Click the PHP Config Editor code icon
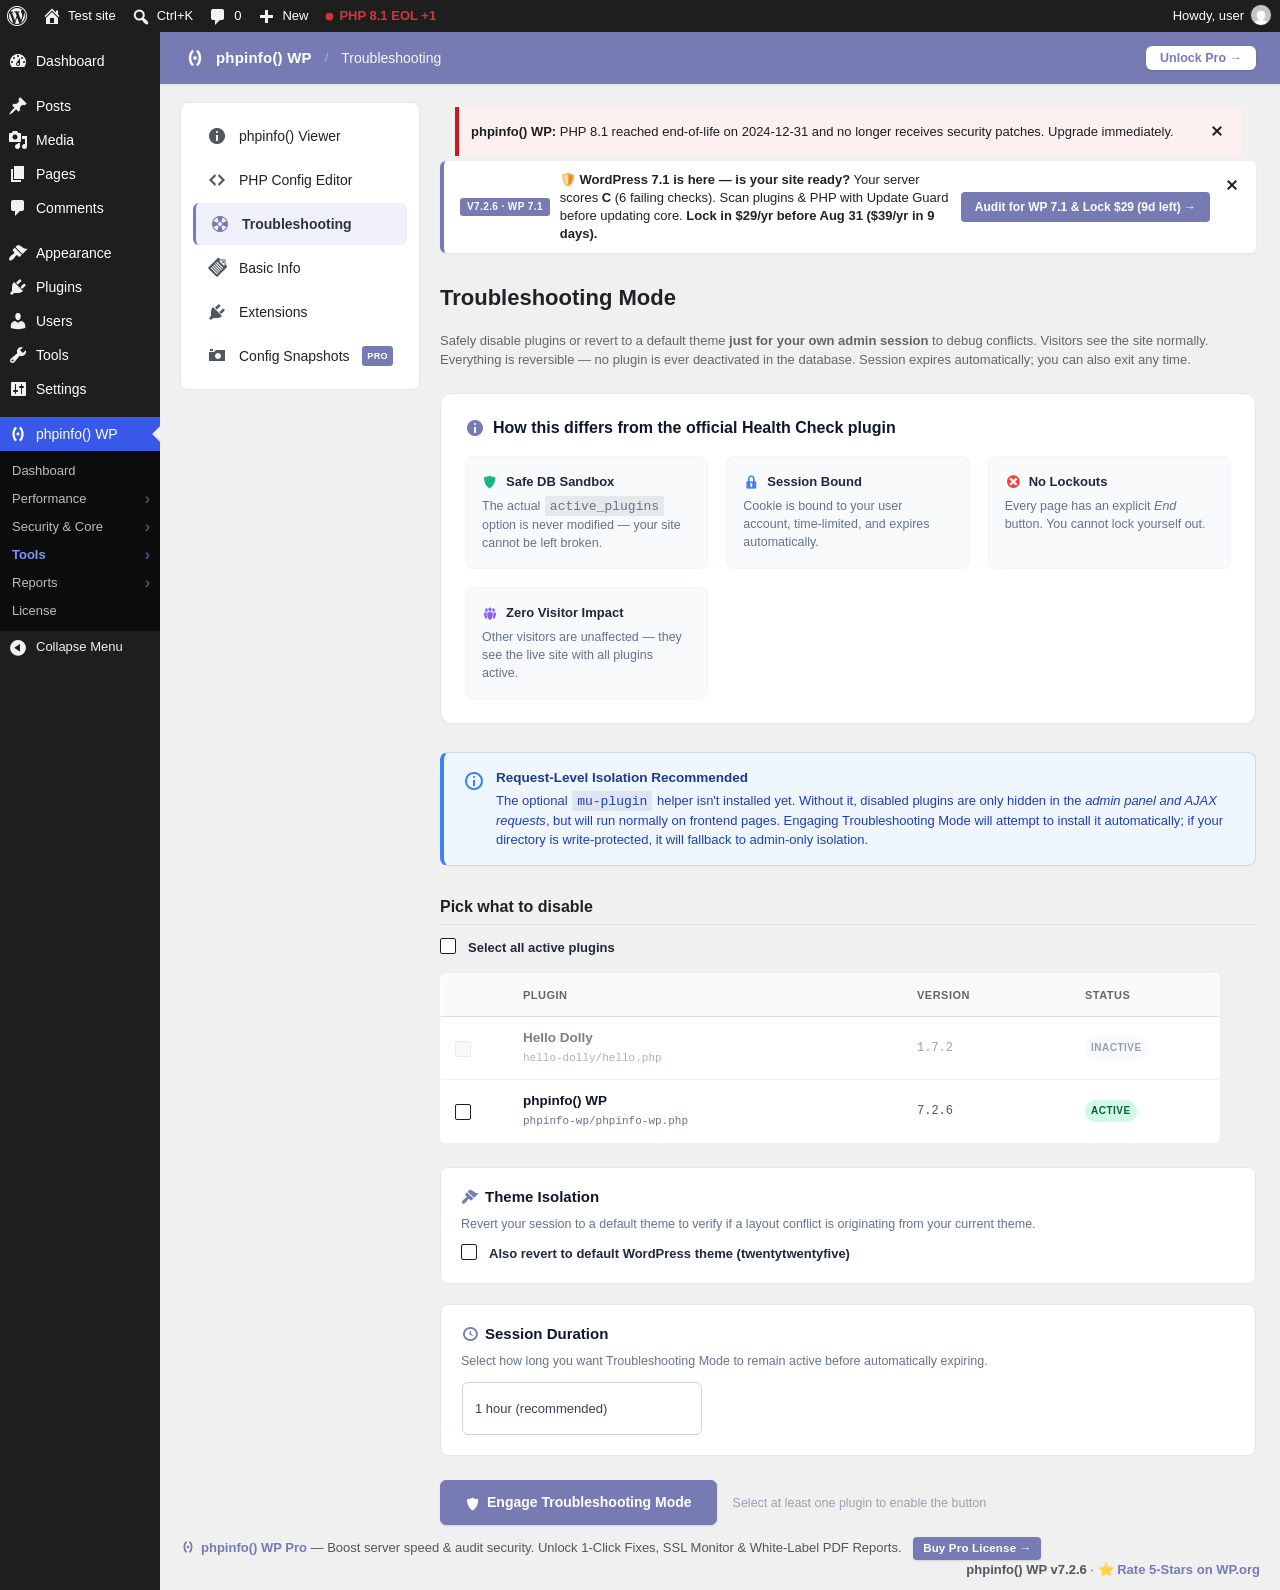This screenshot has width=1280, height=1590. pyautogui.click(x=217, y=180)
